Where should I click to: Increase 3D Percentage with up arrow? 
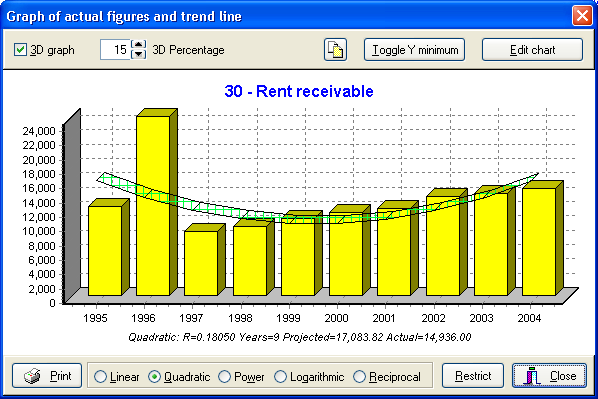[x=138, y=45]
